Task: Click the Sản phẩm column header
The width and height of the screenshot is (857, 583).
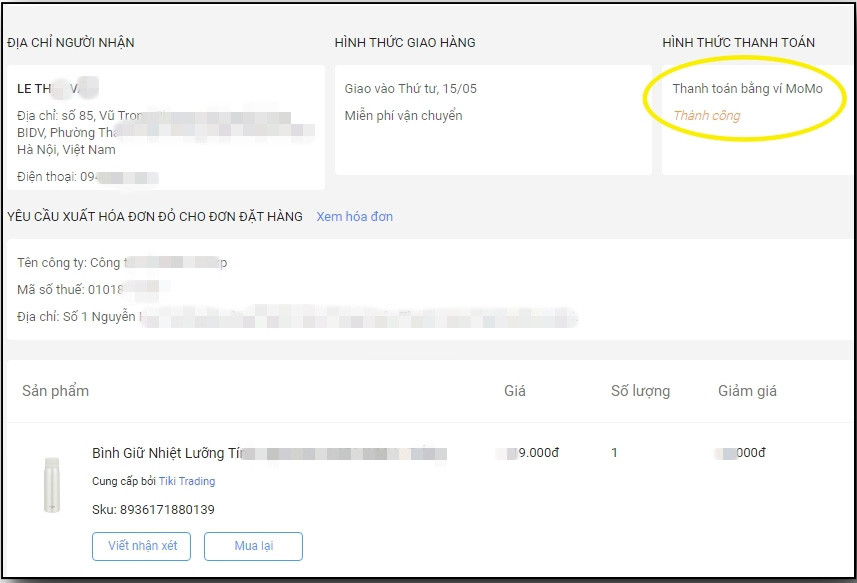Action: (53, 390)
